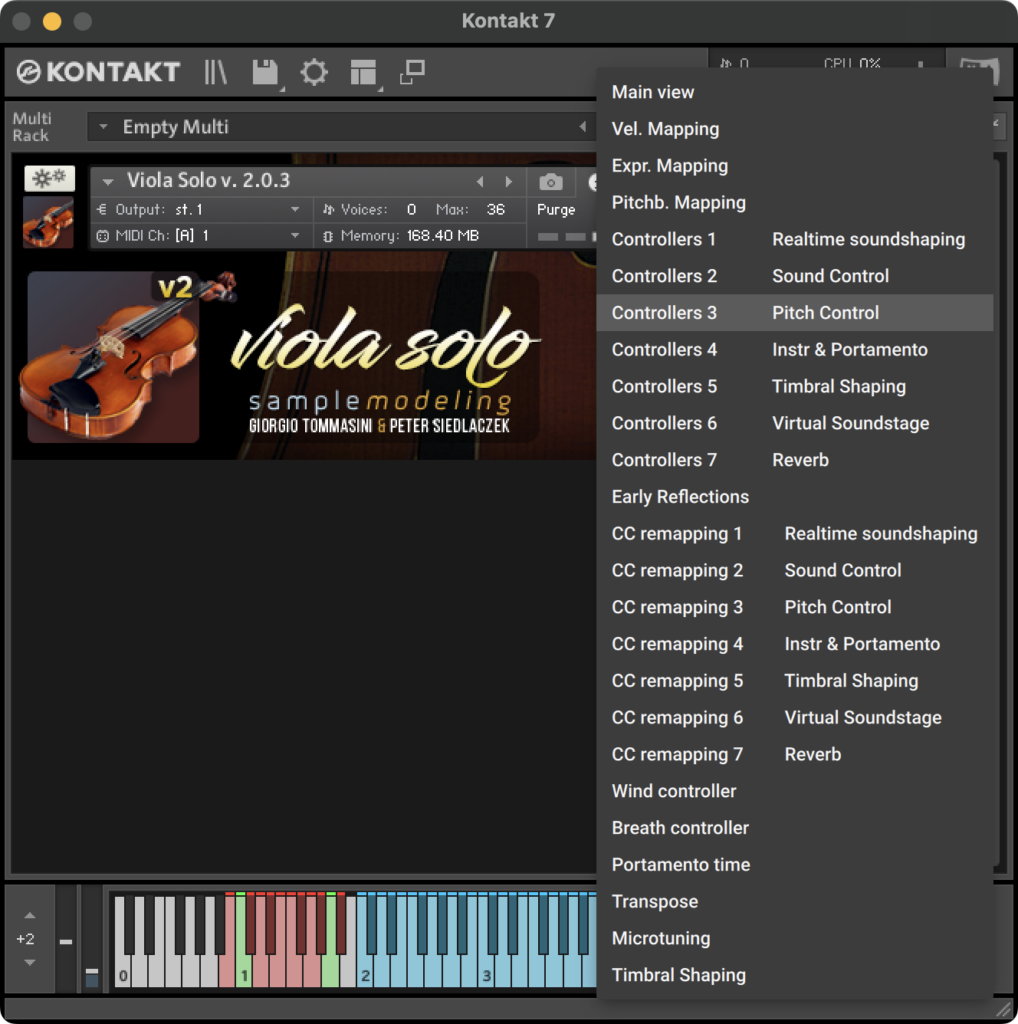
Task: Click the Multi Rack label
Action: pos(31,127)
